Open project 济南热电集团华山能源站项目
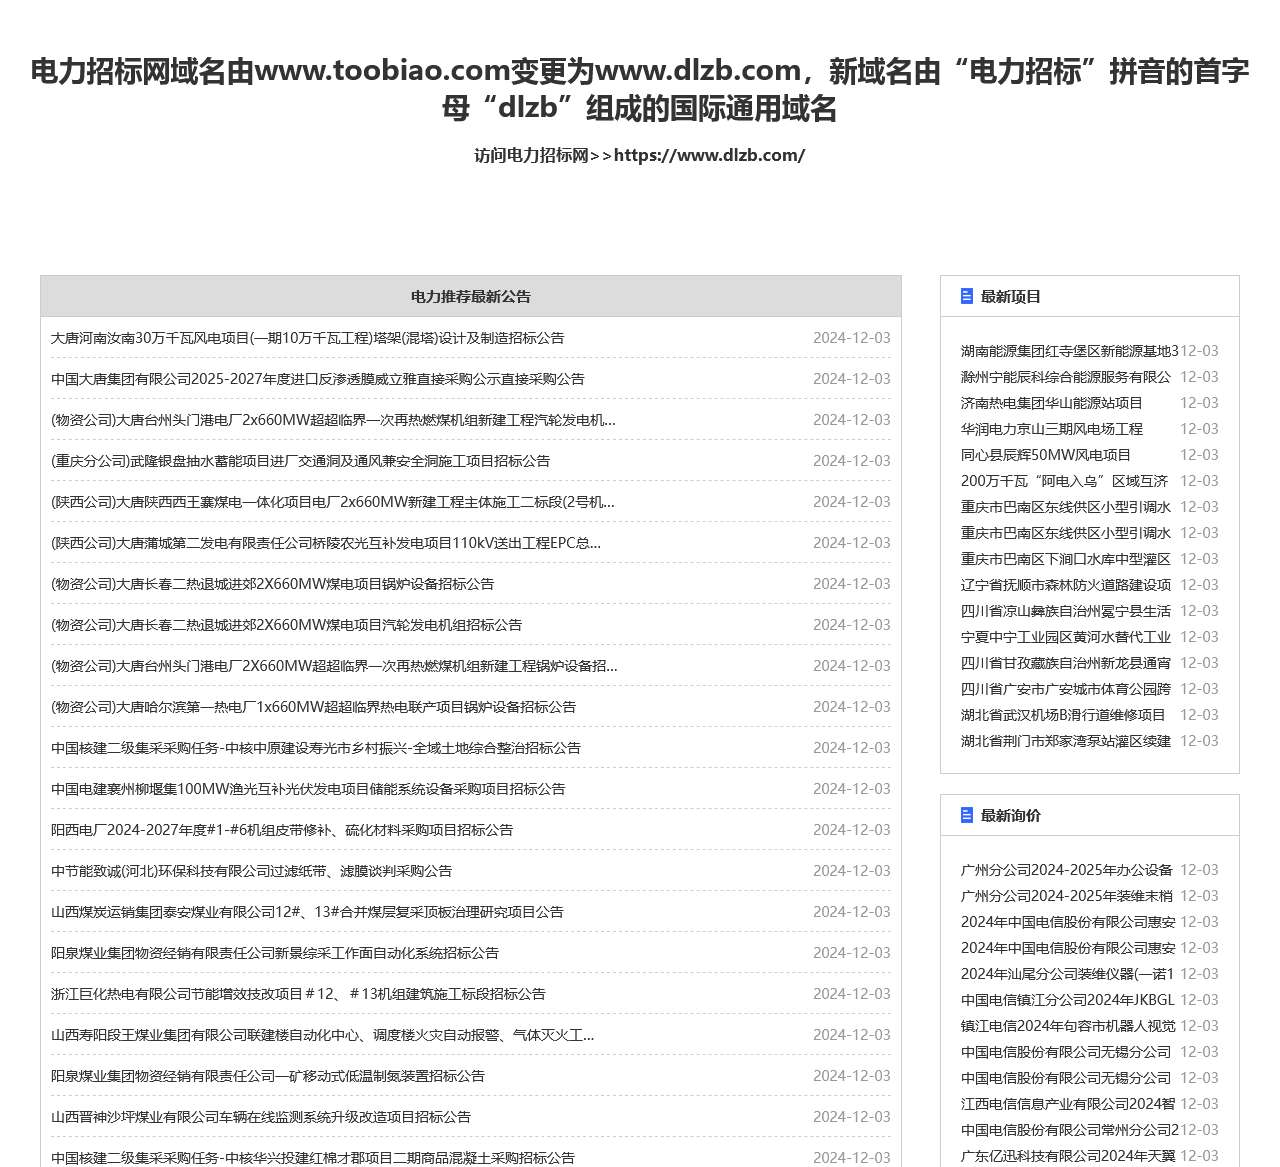This screenshot has height=1167, width=1280. click(x=1052, y=403)
